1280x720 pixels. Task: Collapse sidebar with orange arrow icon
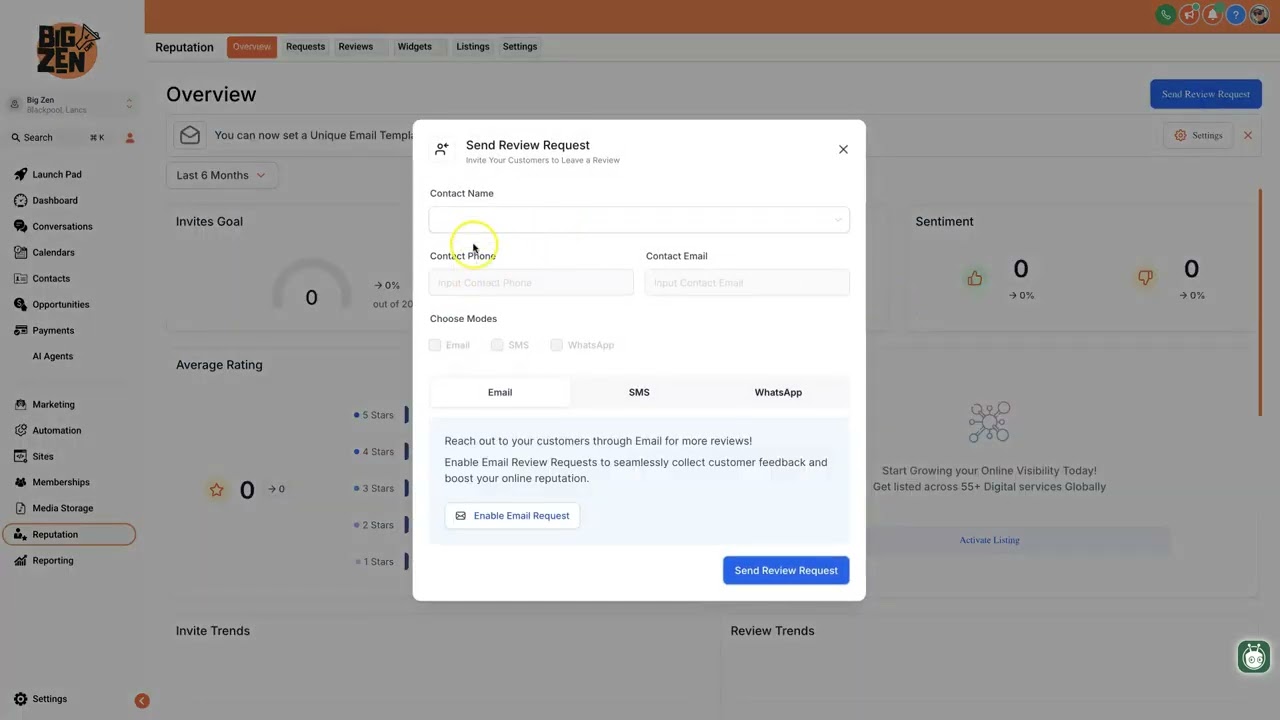point(142,701)
